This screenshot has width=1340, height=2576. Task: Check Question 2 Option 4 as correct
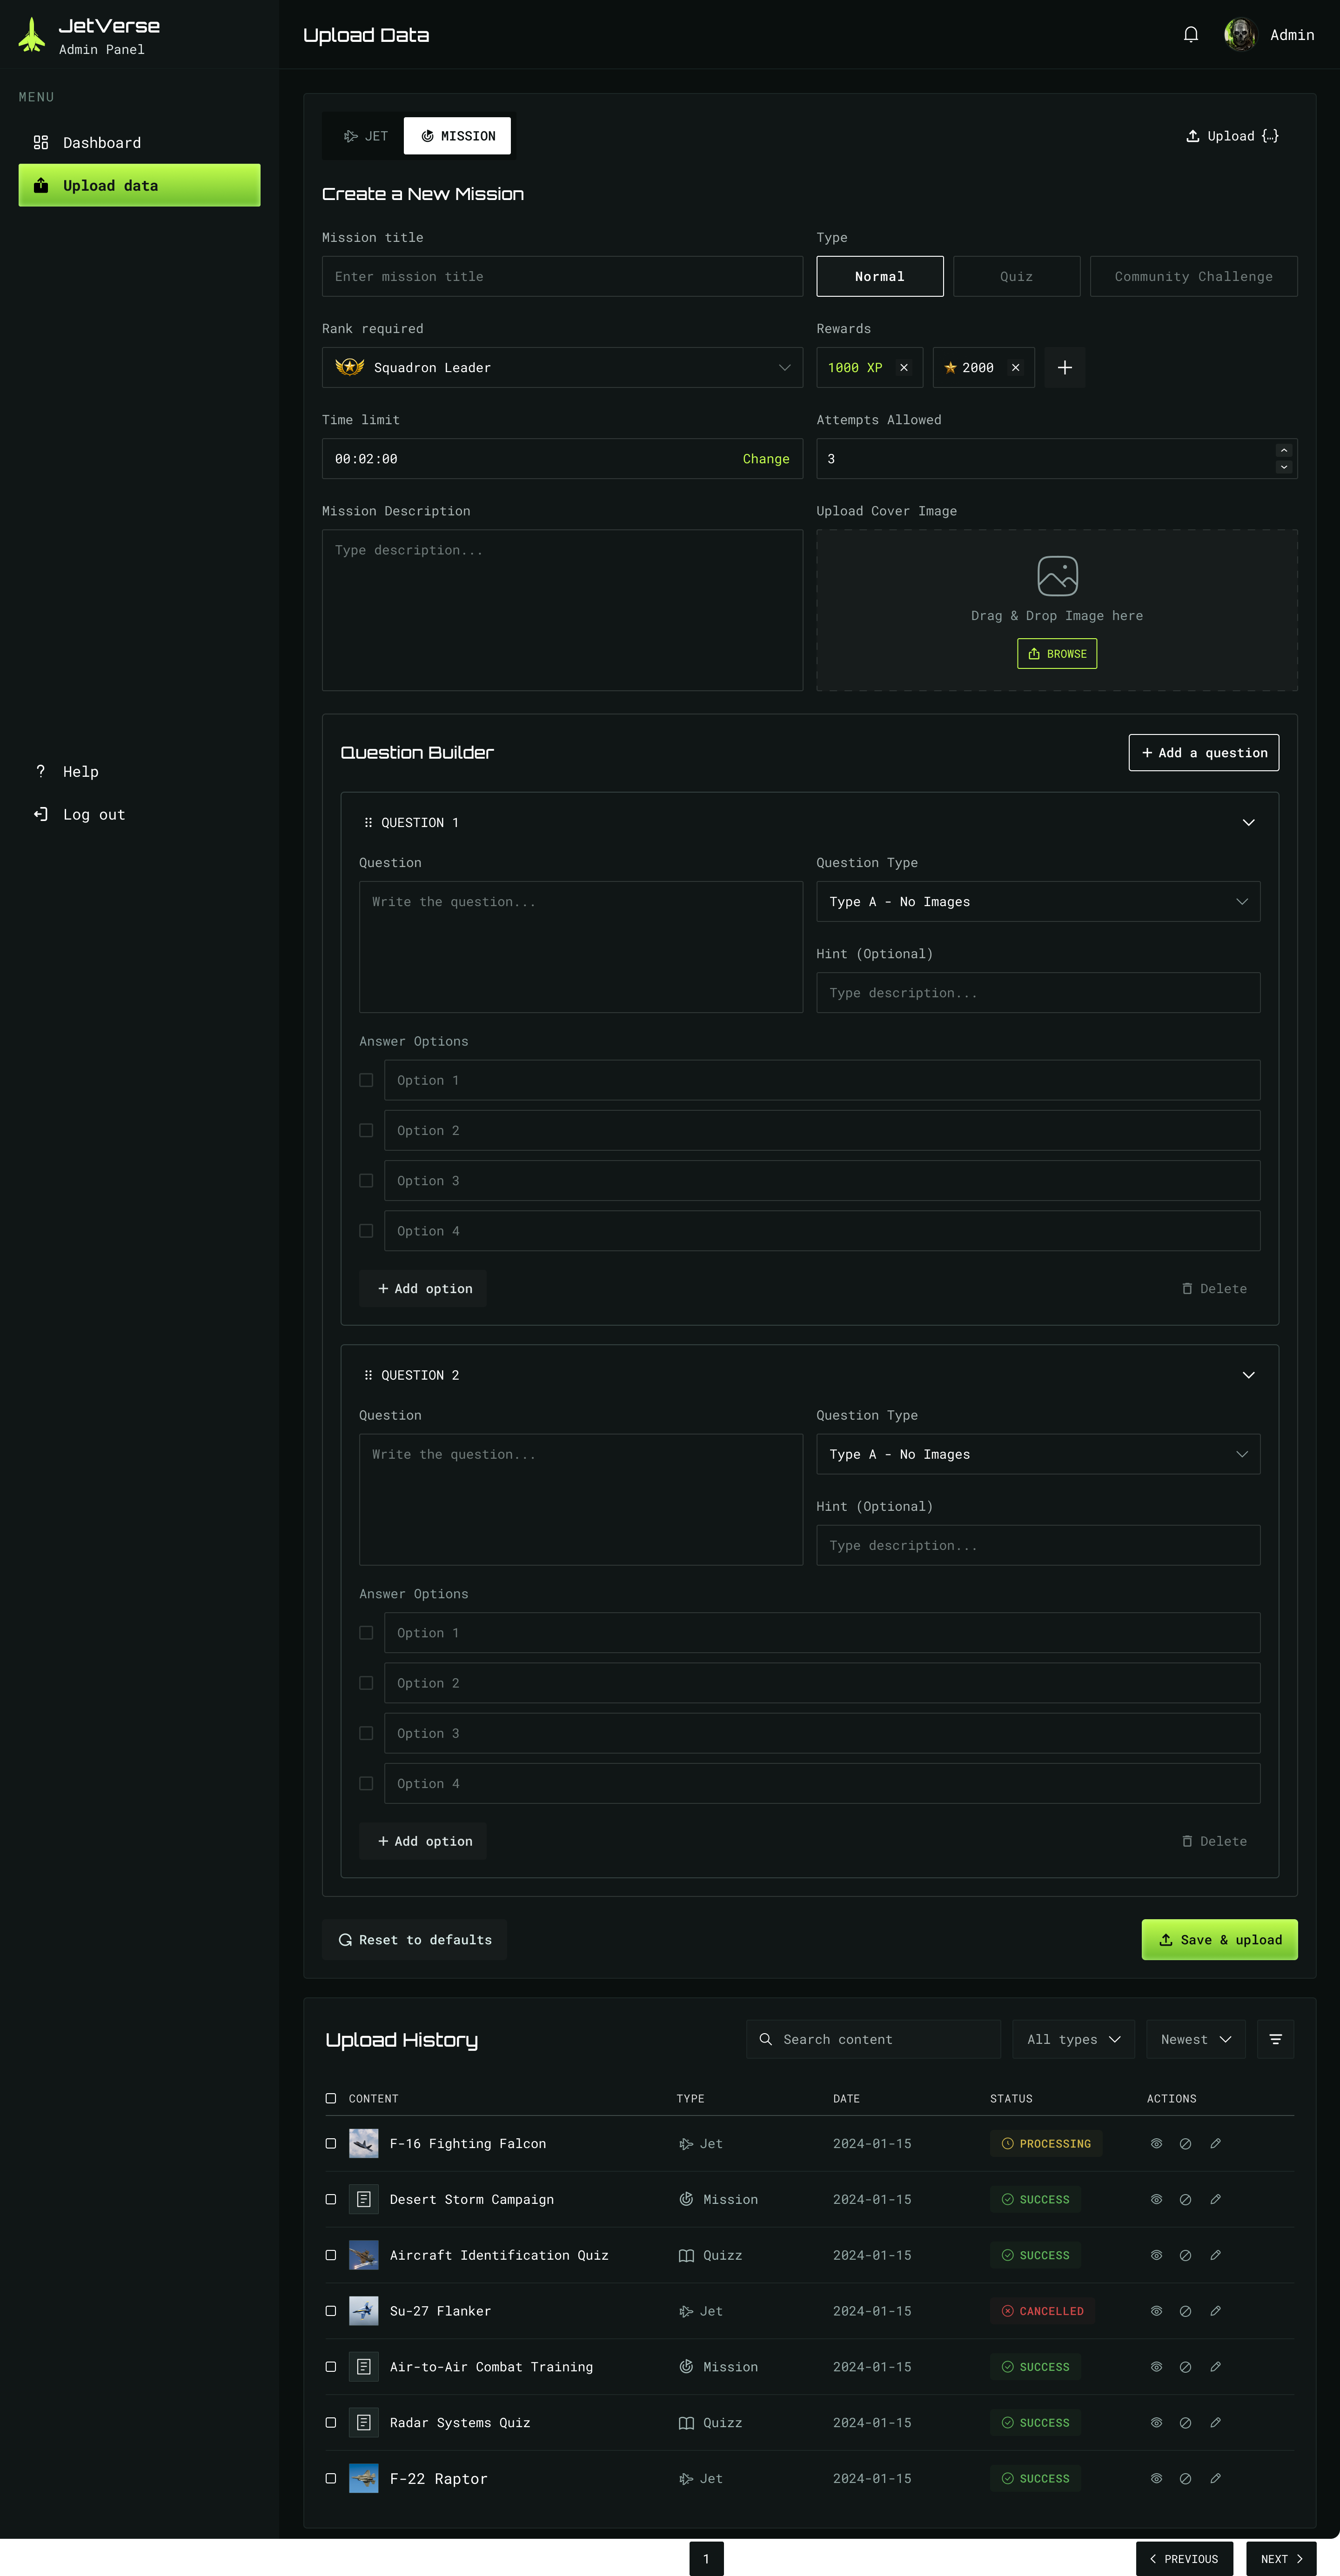366,1784
